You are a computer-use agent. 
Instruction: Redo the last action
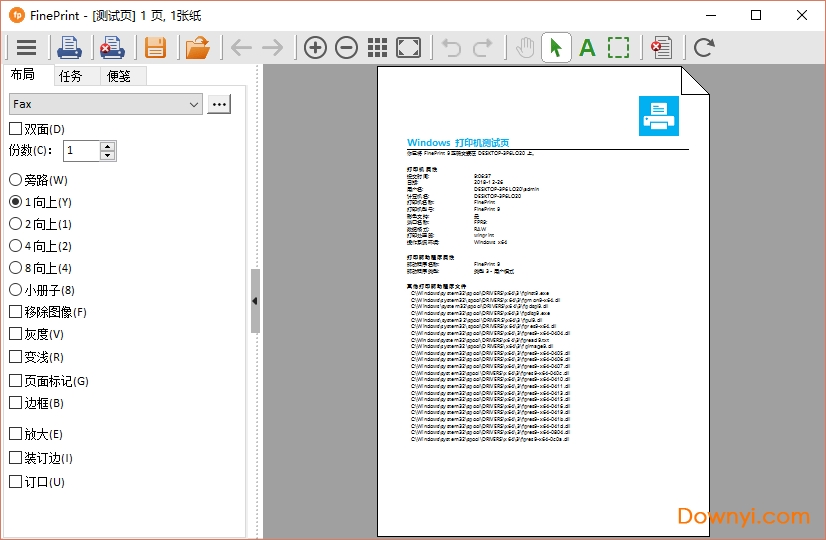pyautogui.click(x=483, y=47)
